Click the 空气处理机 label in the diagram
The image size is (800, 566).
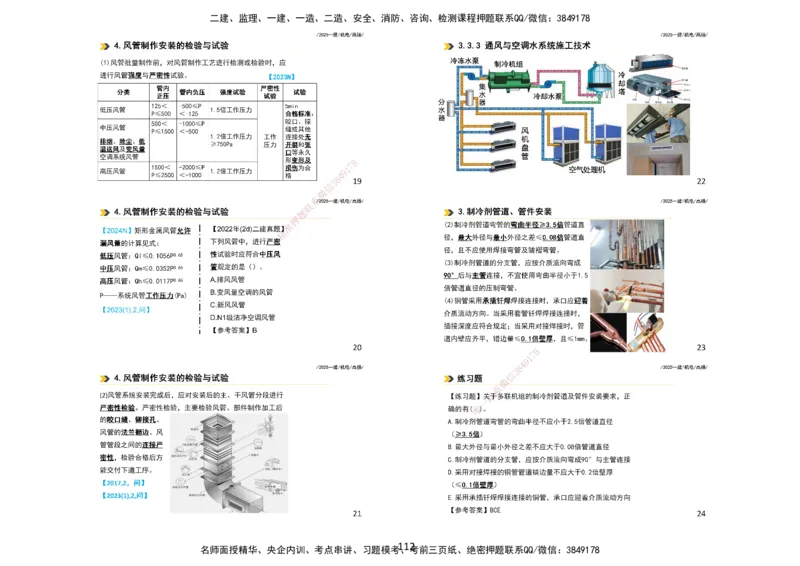[x=587, y=169]
